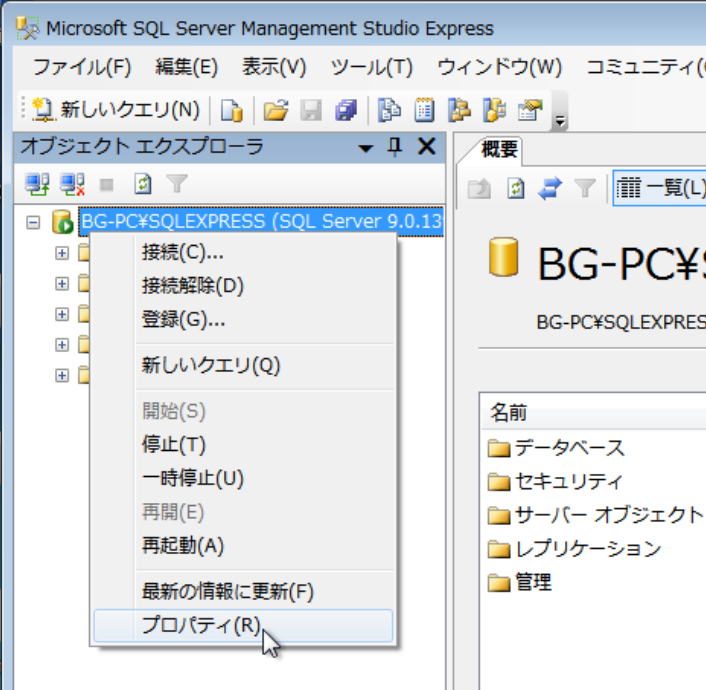Open the 編集(E) menu

186,68
